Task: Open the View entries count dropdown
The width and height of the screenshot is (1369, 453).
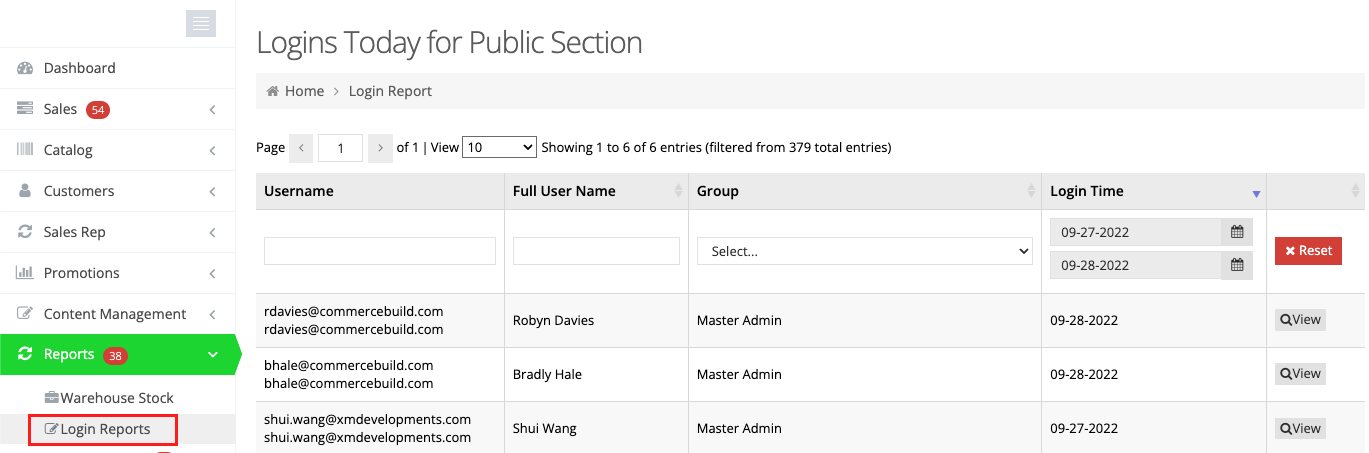Action: pos(499,147)
